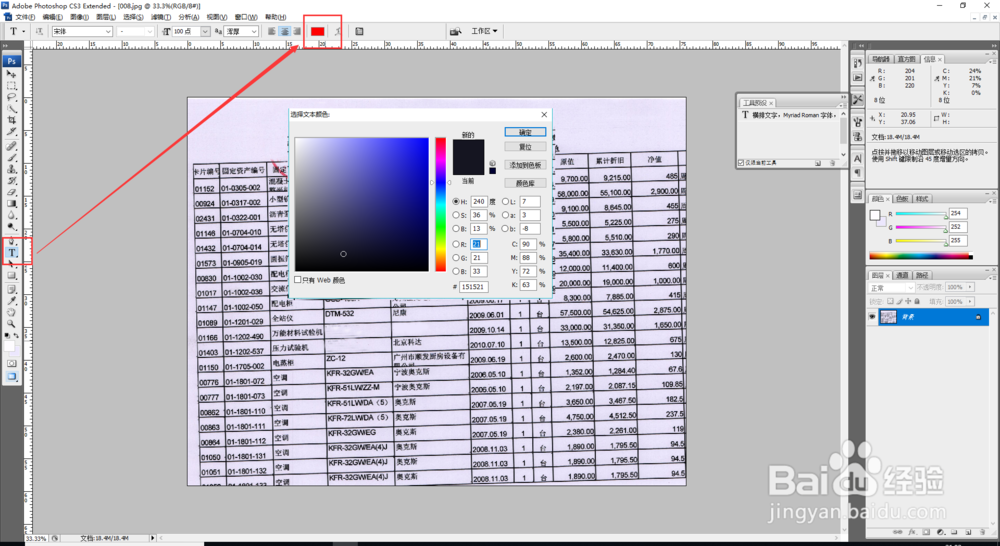Select the Rectangular Marquee tool

11,85
